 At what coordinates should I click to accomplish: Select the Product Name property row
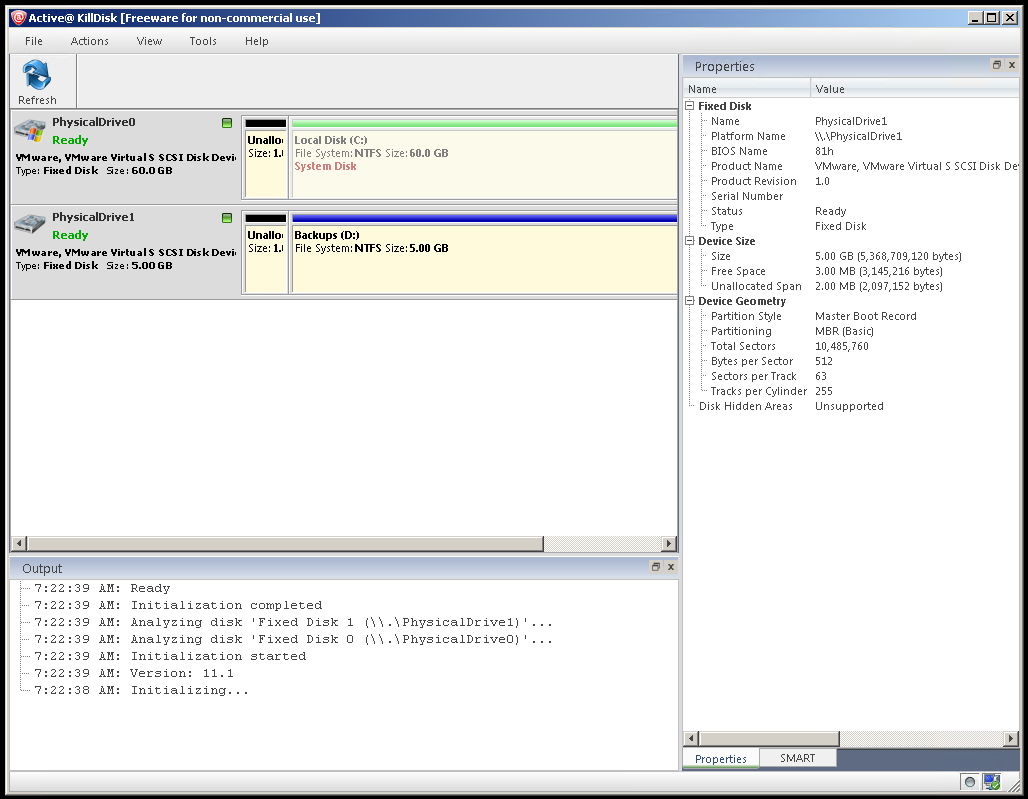pyautogui.click(x=852, y=166)
